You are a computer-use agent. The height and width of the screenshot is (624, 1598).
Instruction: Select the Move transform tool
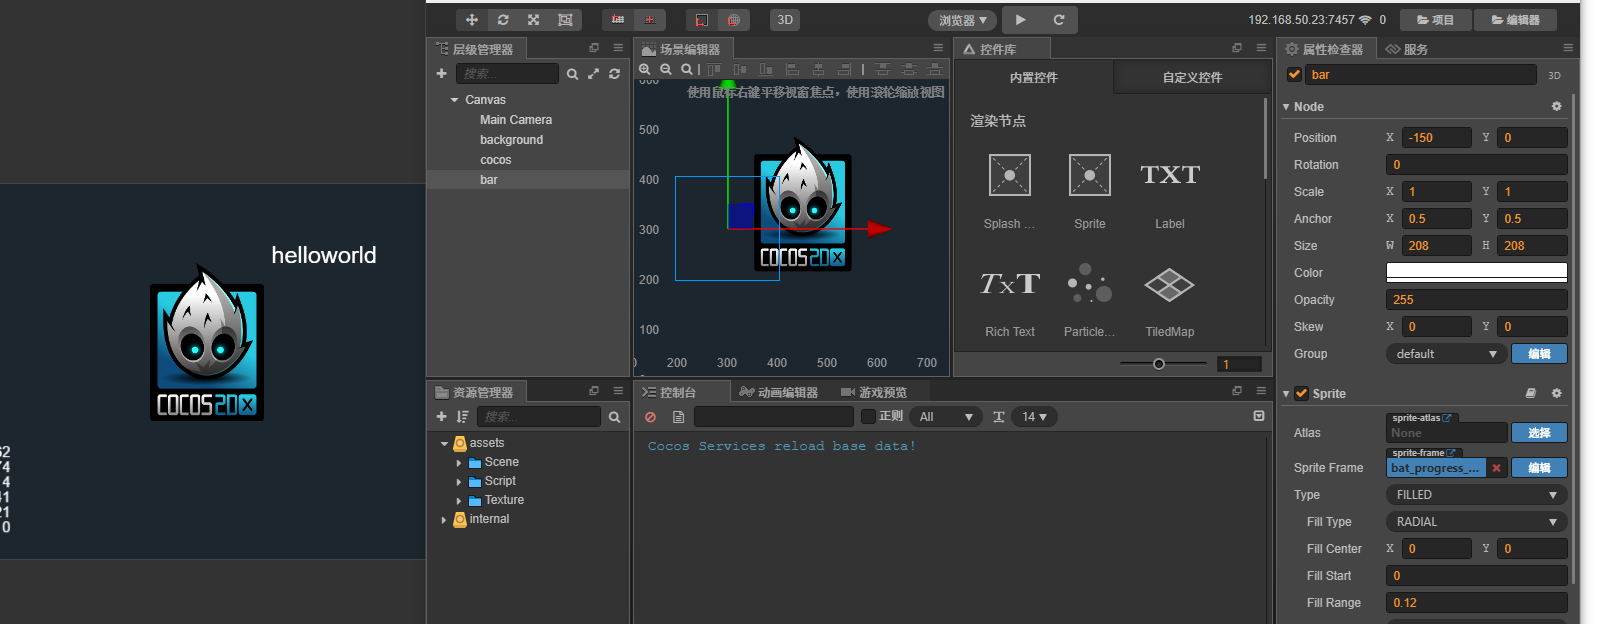click(x=472, y=20)
